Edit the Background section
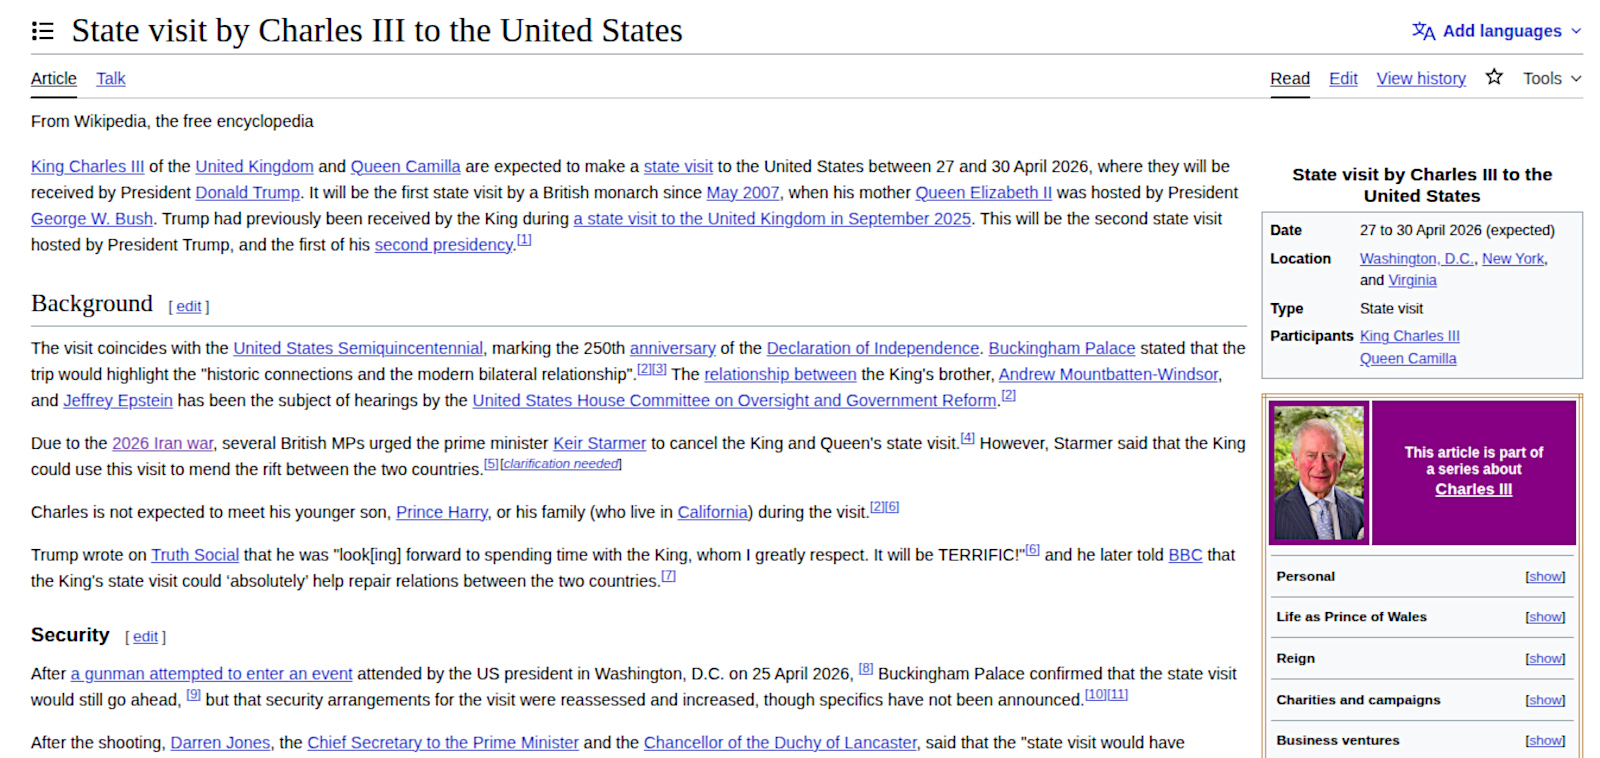The width and height of the screenshot is (1600, 758). (x=188, y=307)
